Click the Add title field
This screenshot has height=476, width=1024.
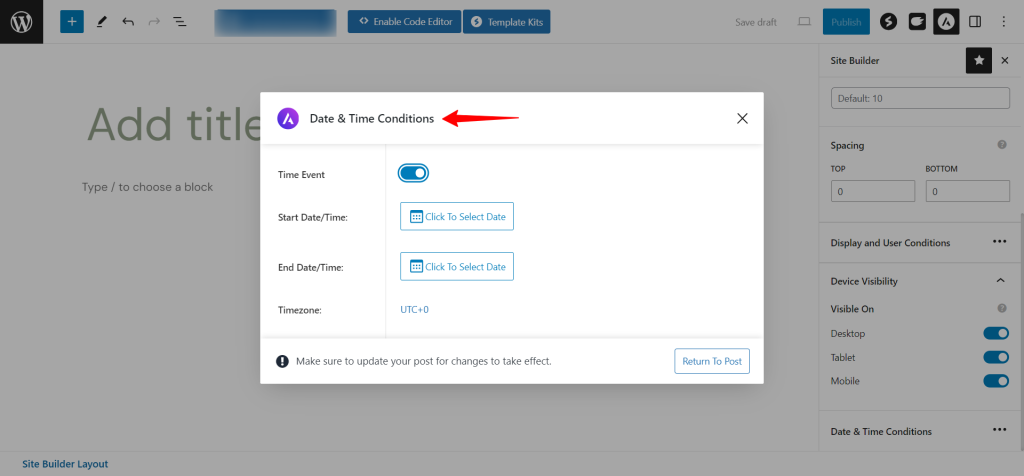(x=174, y=123)
